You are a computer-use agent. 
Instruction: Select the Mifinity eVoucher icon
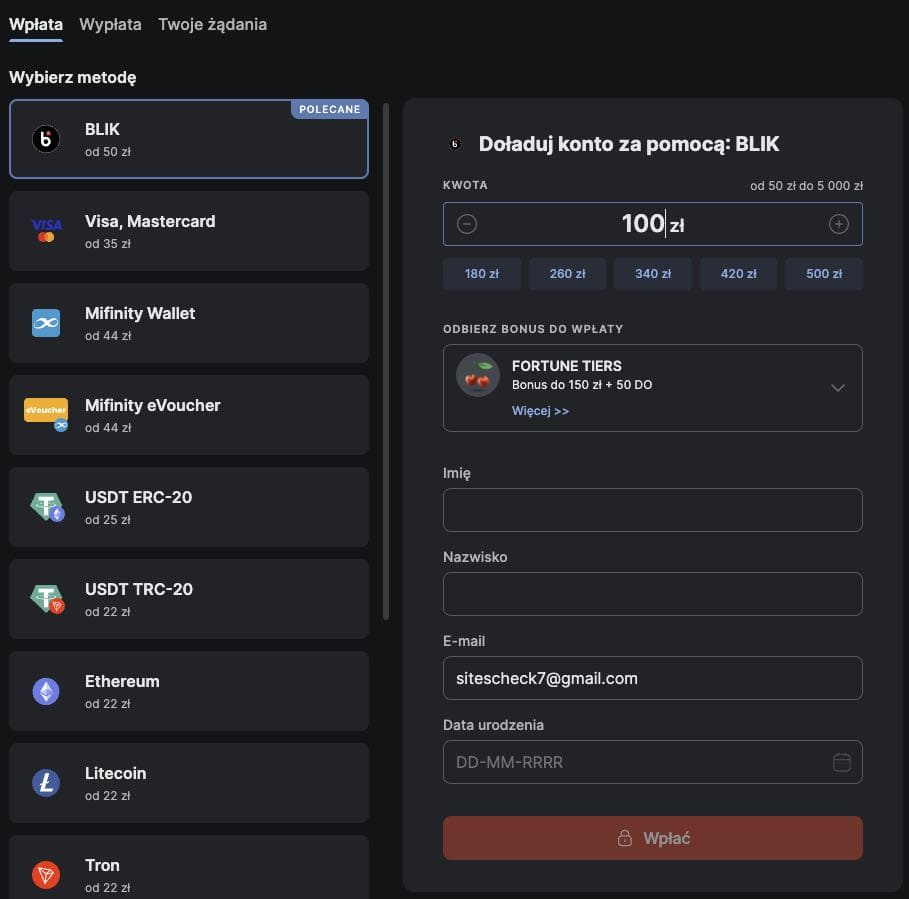coord(46,413)
